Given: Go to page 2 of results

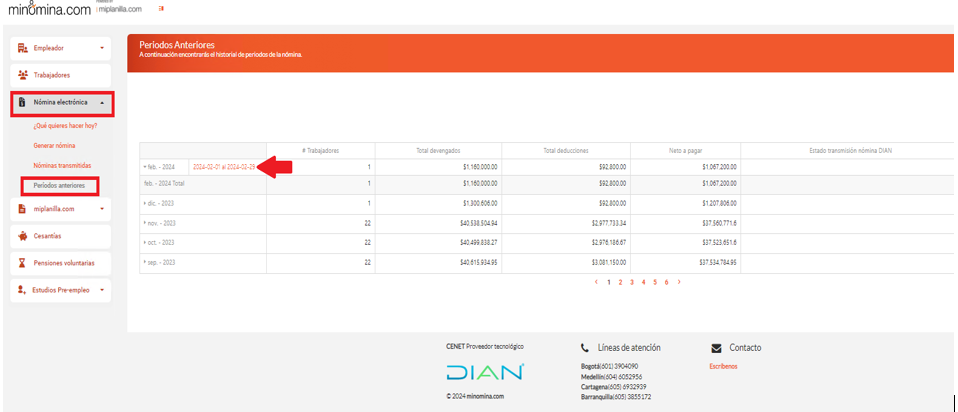Looking at the screenshot, I should [620, 282].
